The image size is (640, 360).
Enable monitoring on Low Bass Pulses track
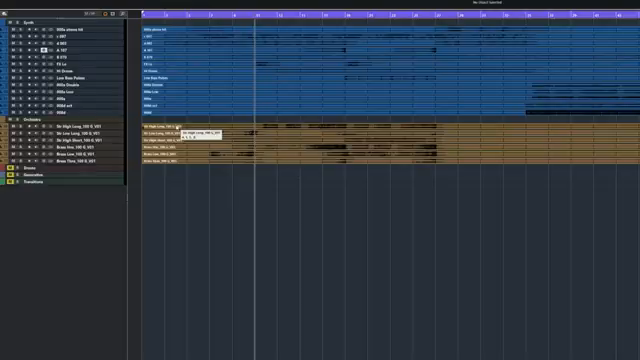click(36, 78)
